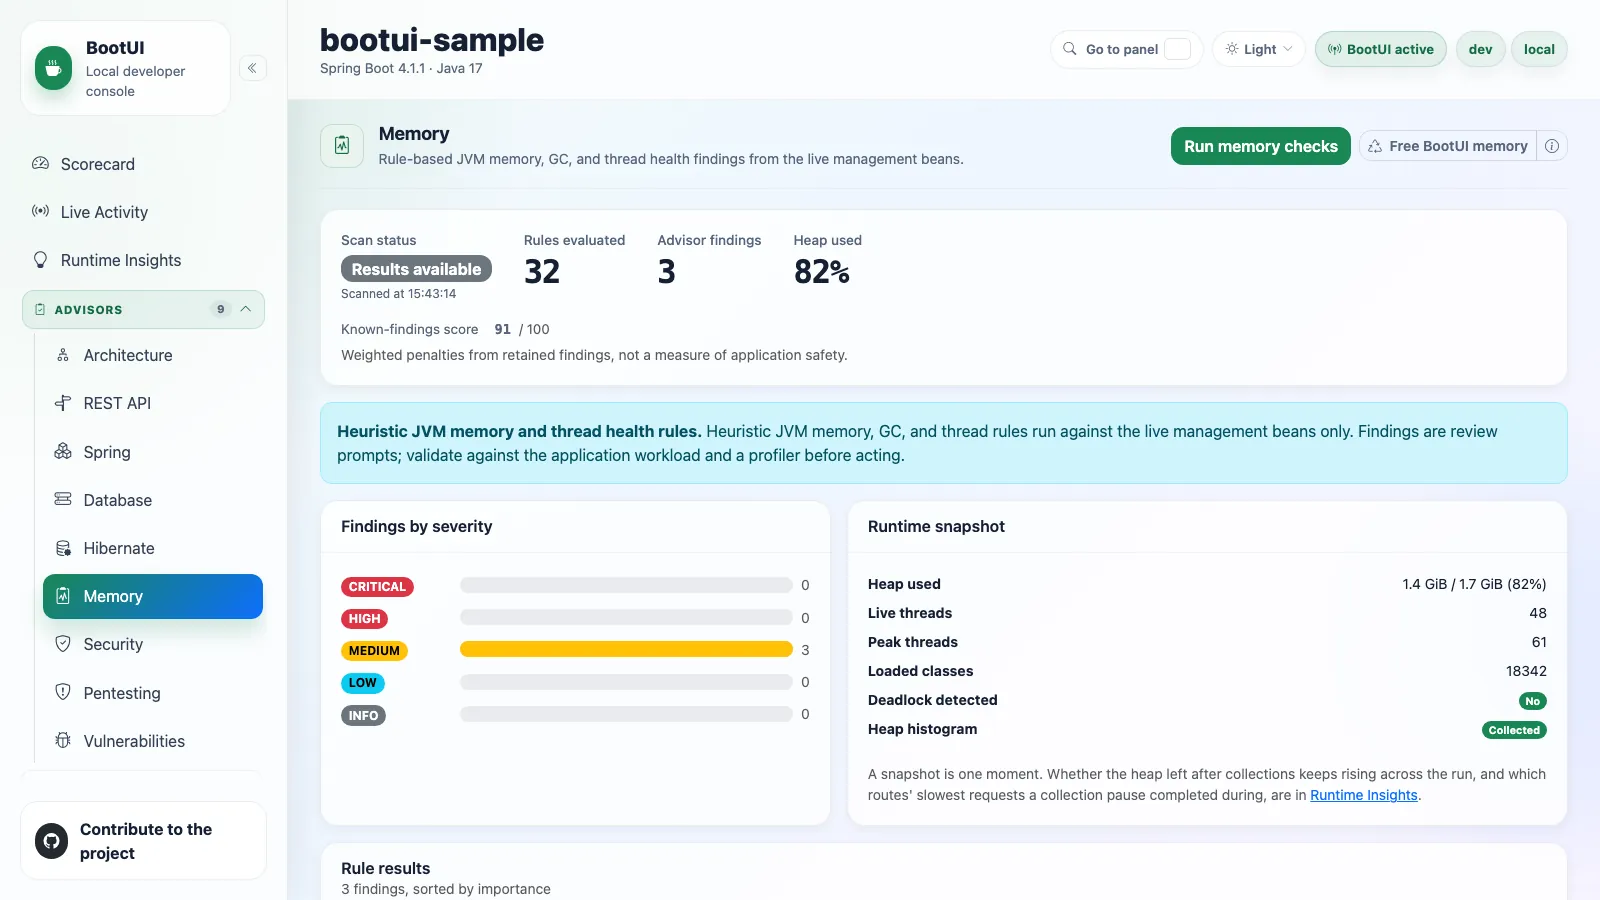
Task: Click the local profile badge
Action: [x=1539, y=49]
